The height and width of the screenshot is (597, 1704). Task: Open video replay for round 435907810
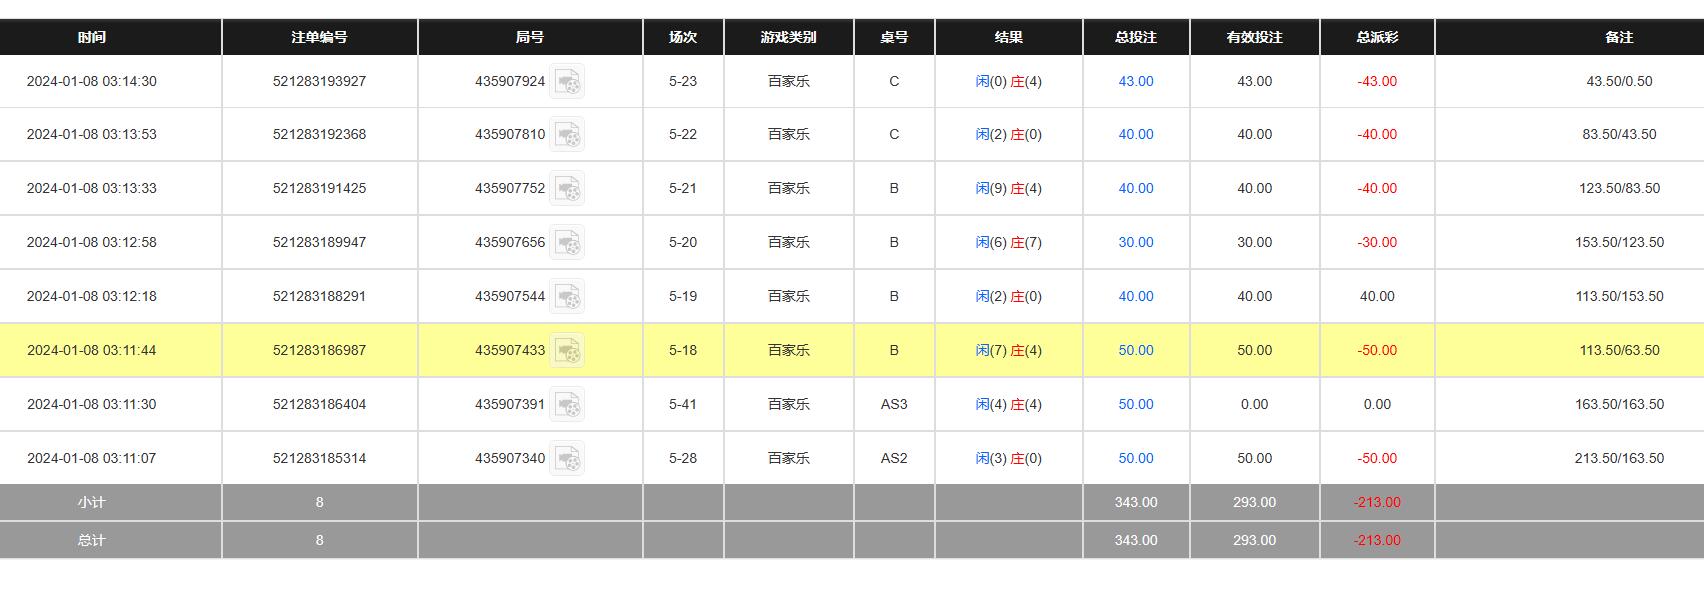(x=567, y=134)
